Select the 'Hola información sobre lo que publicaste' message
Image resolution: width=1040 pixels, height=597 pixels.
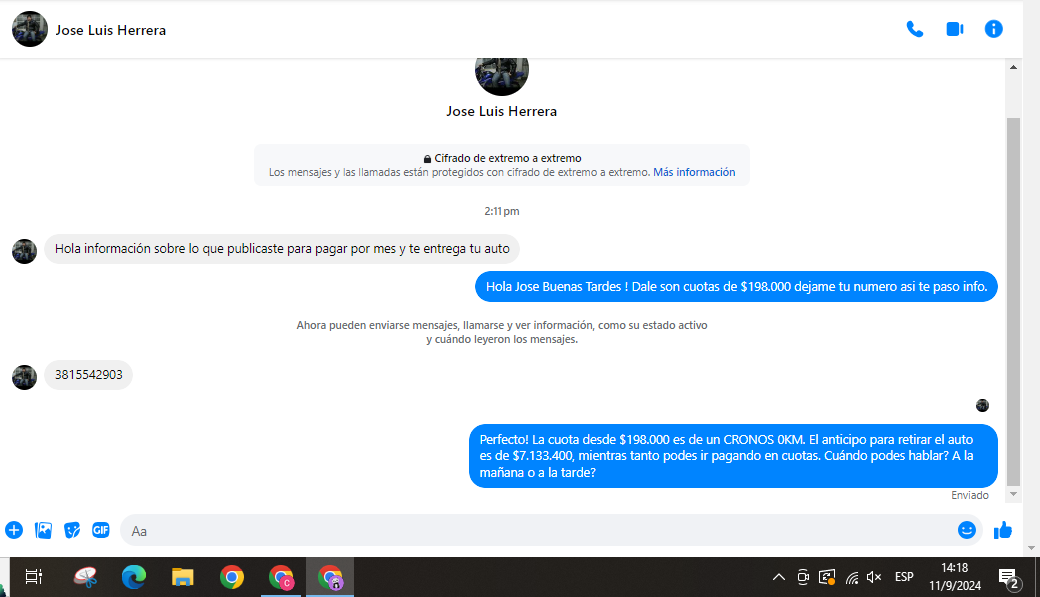pos(282,249)
